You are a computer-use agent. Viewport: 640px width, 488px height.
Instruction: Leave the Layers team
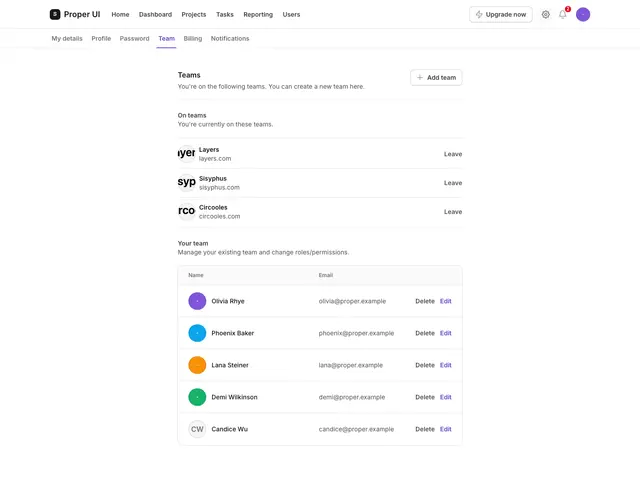point(453,154)
